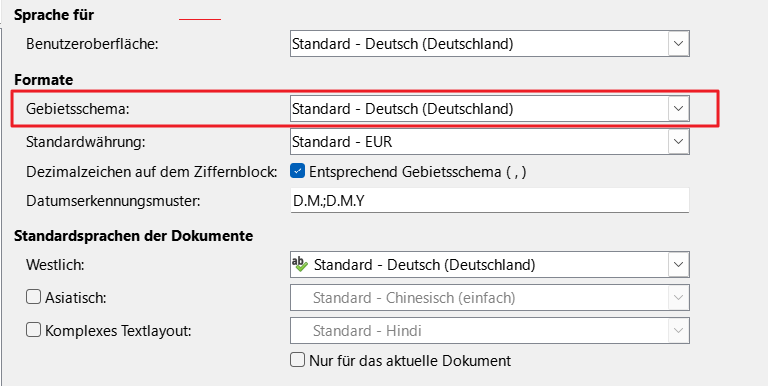
Task: Click the spellcheck icon in Westlich field
Action: point(299,264)
